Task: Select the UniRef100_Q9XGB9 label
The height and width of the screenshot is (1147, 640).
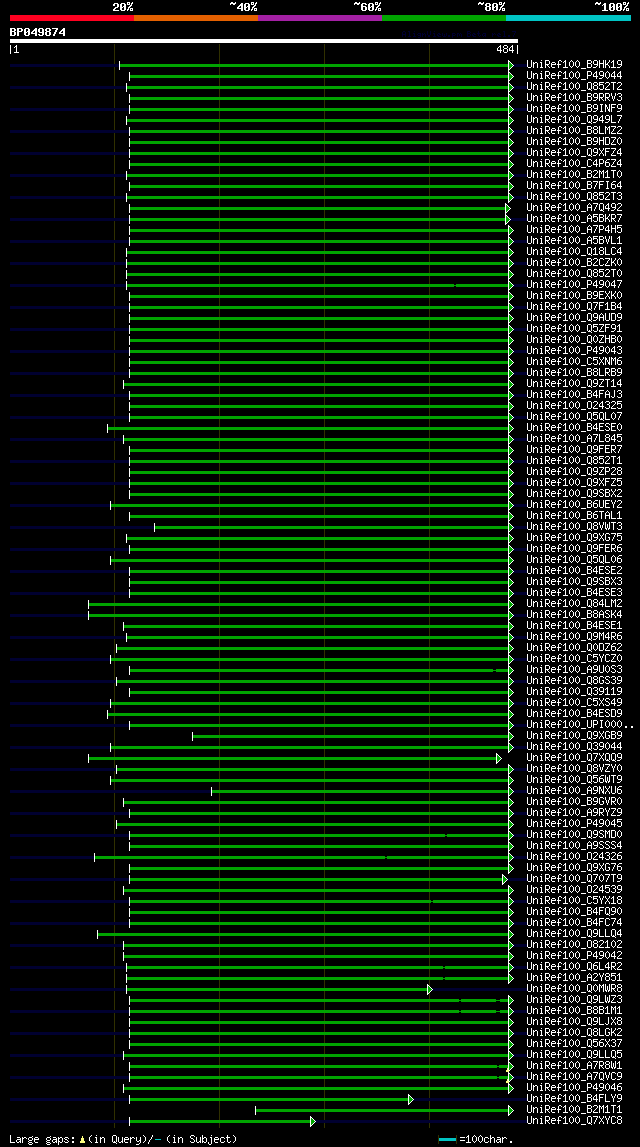Action: [574, 736]
